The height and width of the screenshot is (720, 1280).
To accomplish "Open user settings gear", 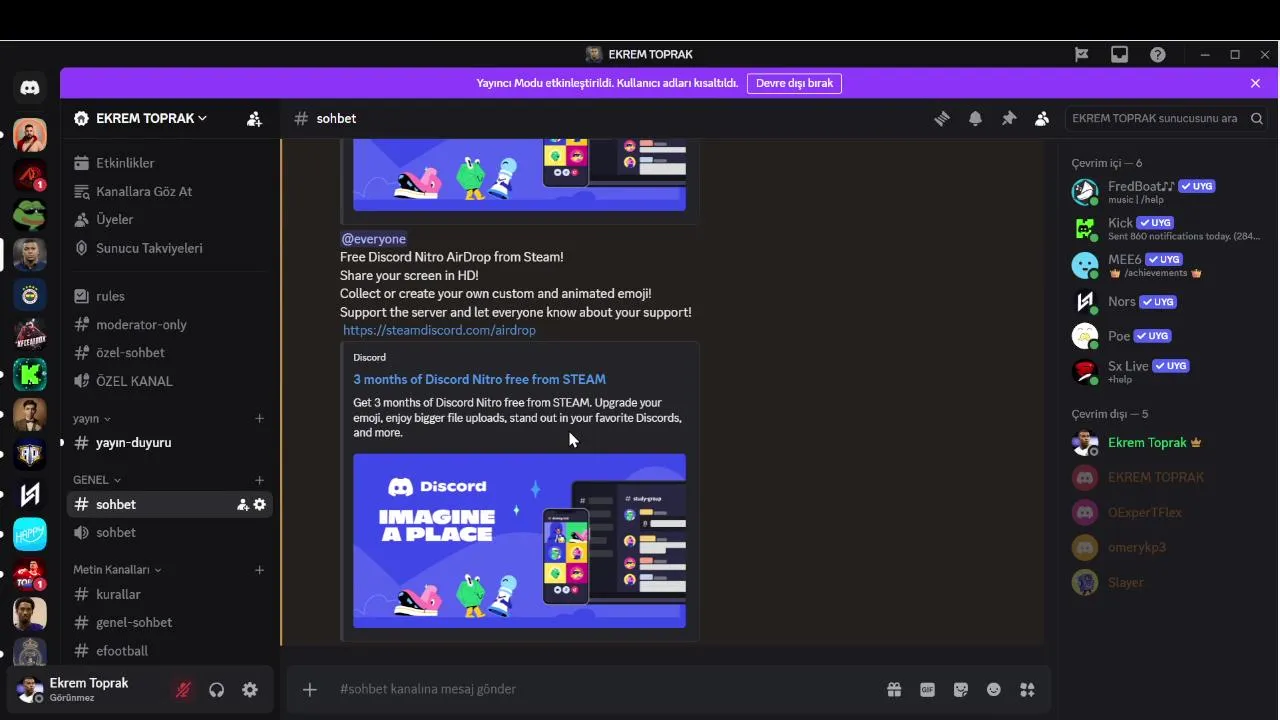I will [250, 689].
